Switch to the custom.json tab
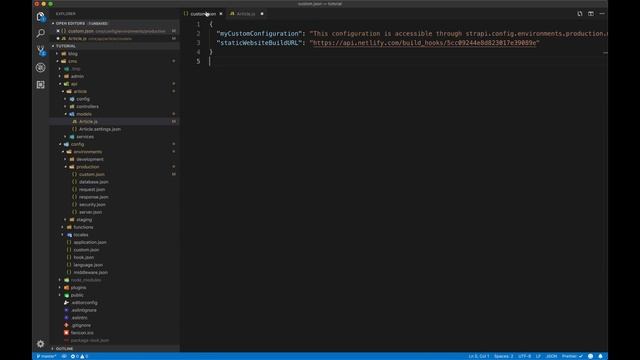640x360 pixels. tap(203, 14)
